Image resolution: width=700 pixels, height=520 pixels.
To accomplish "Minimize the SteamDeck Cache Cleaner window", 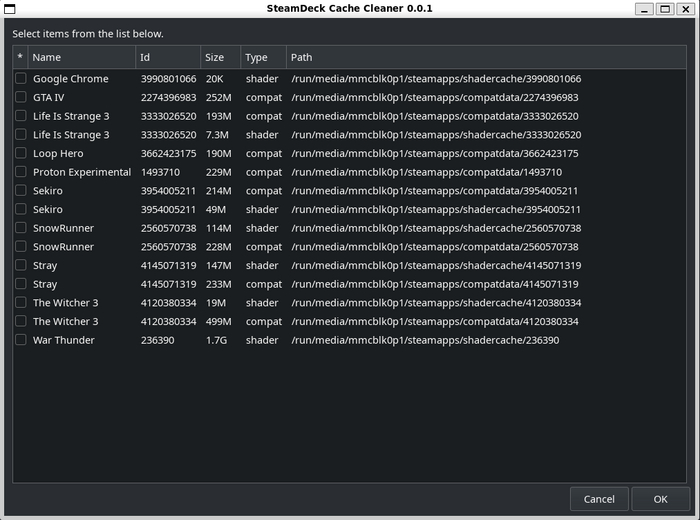I will (644, 8).
